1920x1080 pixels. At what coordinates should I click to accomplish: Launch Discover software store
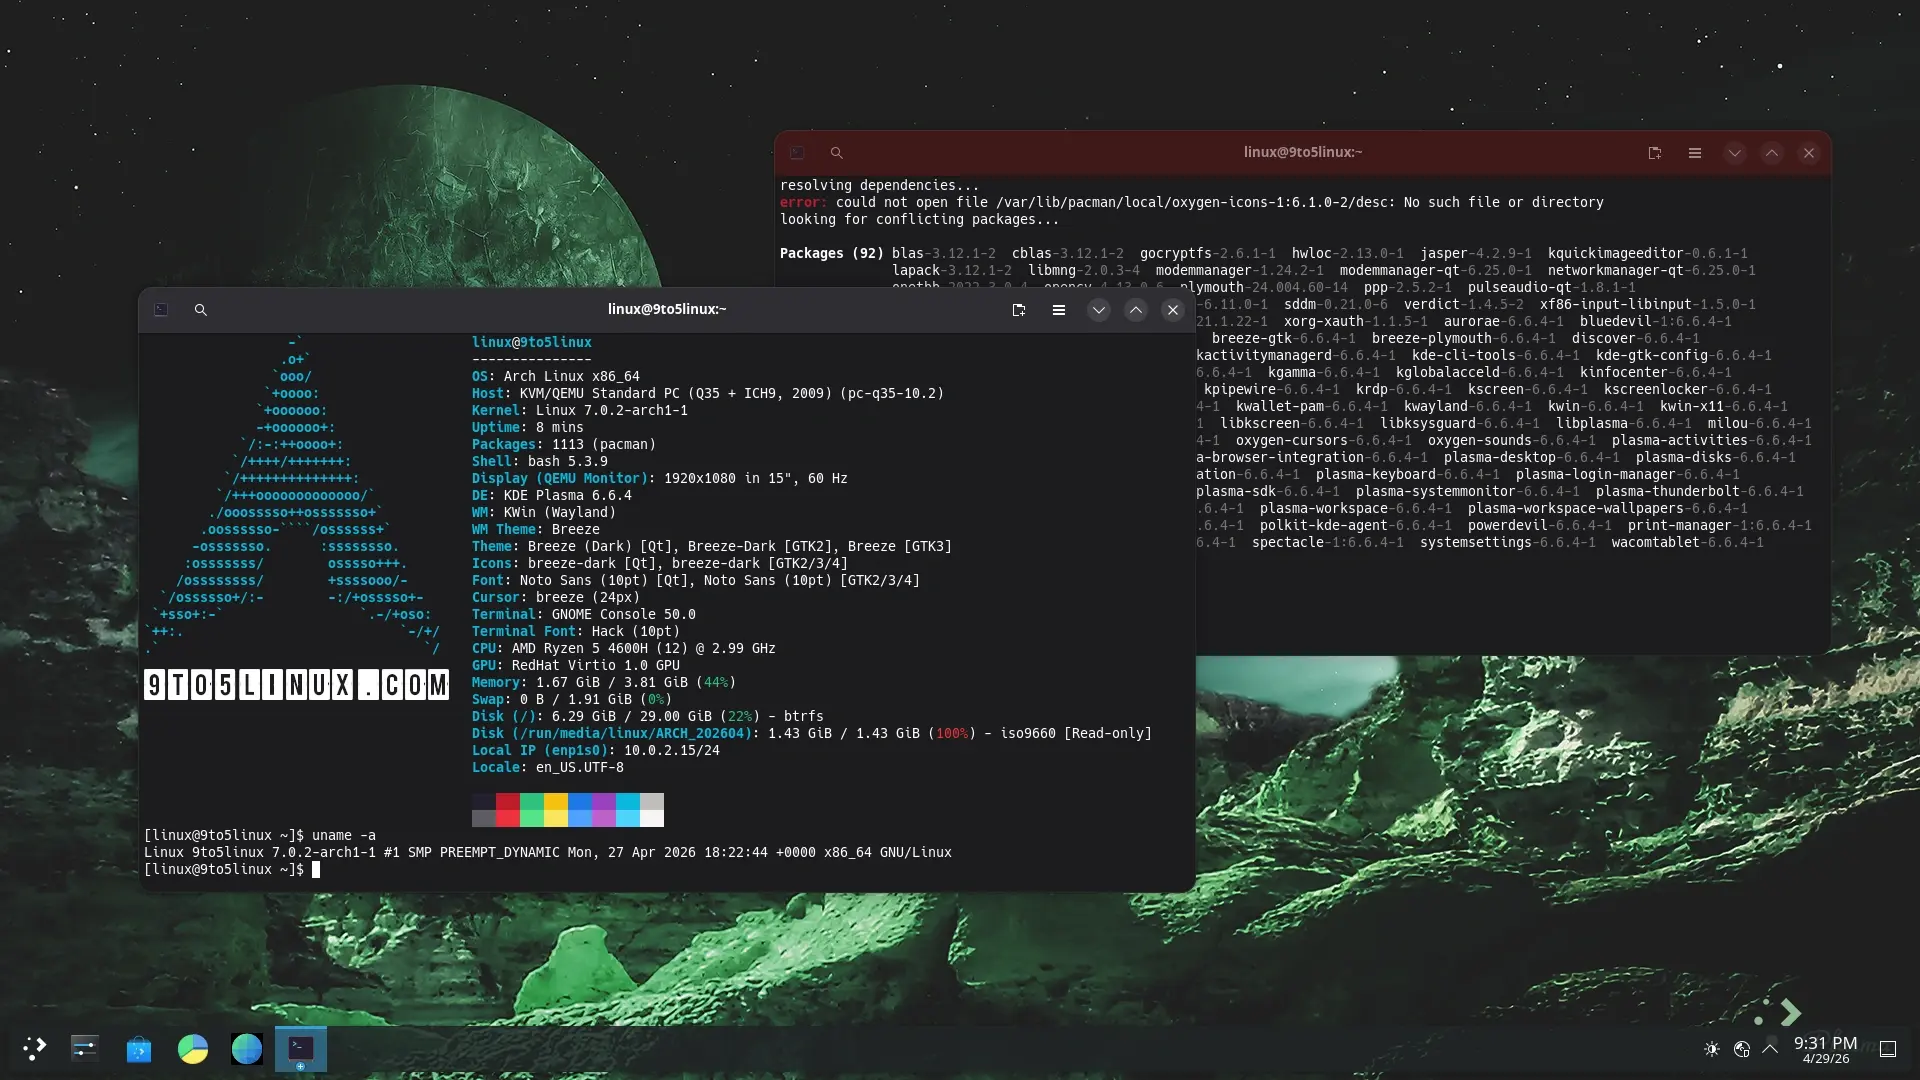(x=139, y=1048)
